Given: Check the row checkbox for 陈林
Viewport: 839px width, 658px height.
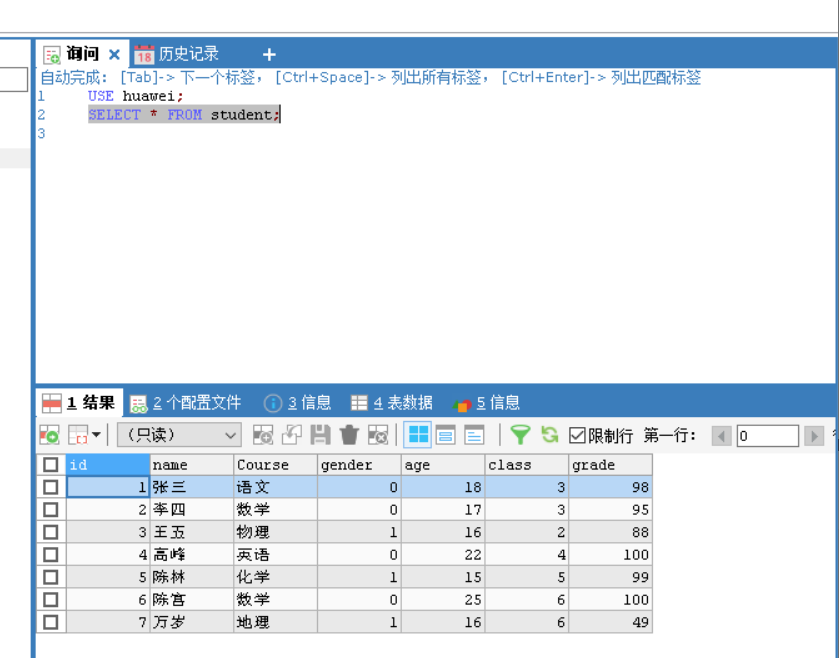Looking at the screenshot, I should 51,577.
